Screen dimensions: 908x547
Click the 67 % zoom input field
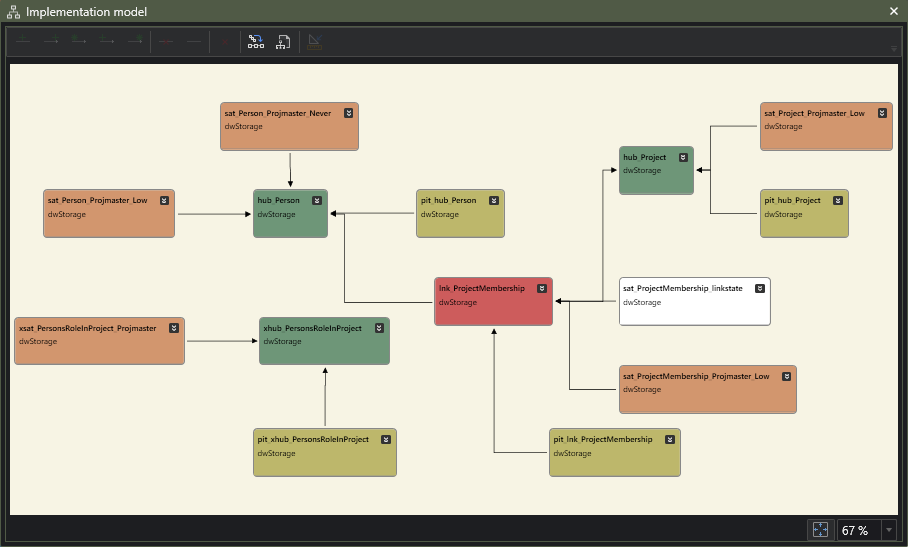click(x=857, y=530)
